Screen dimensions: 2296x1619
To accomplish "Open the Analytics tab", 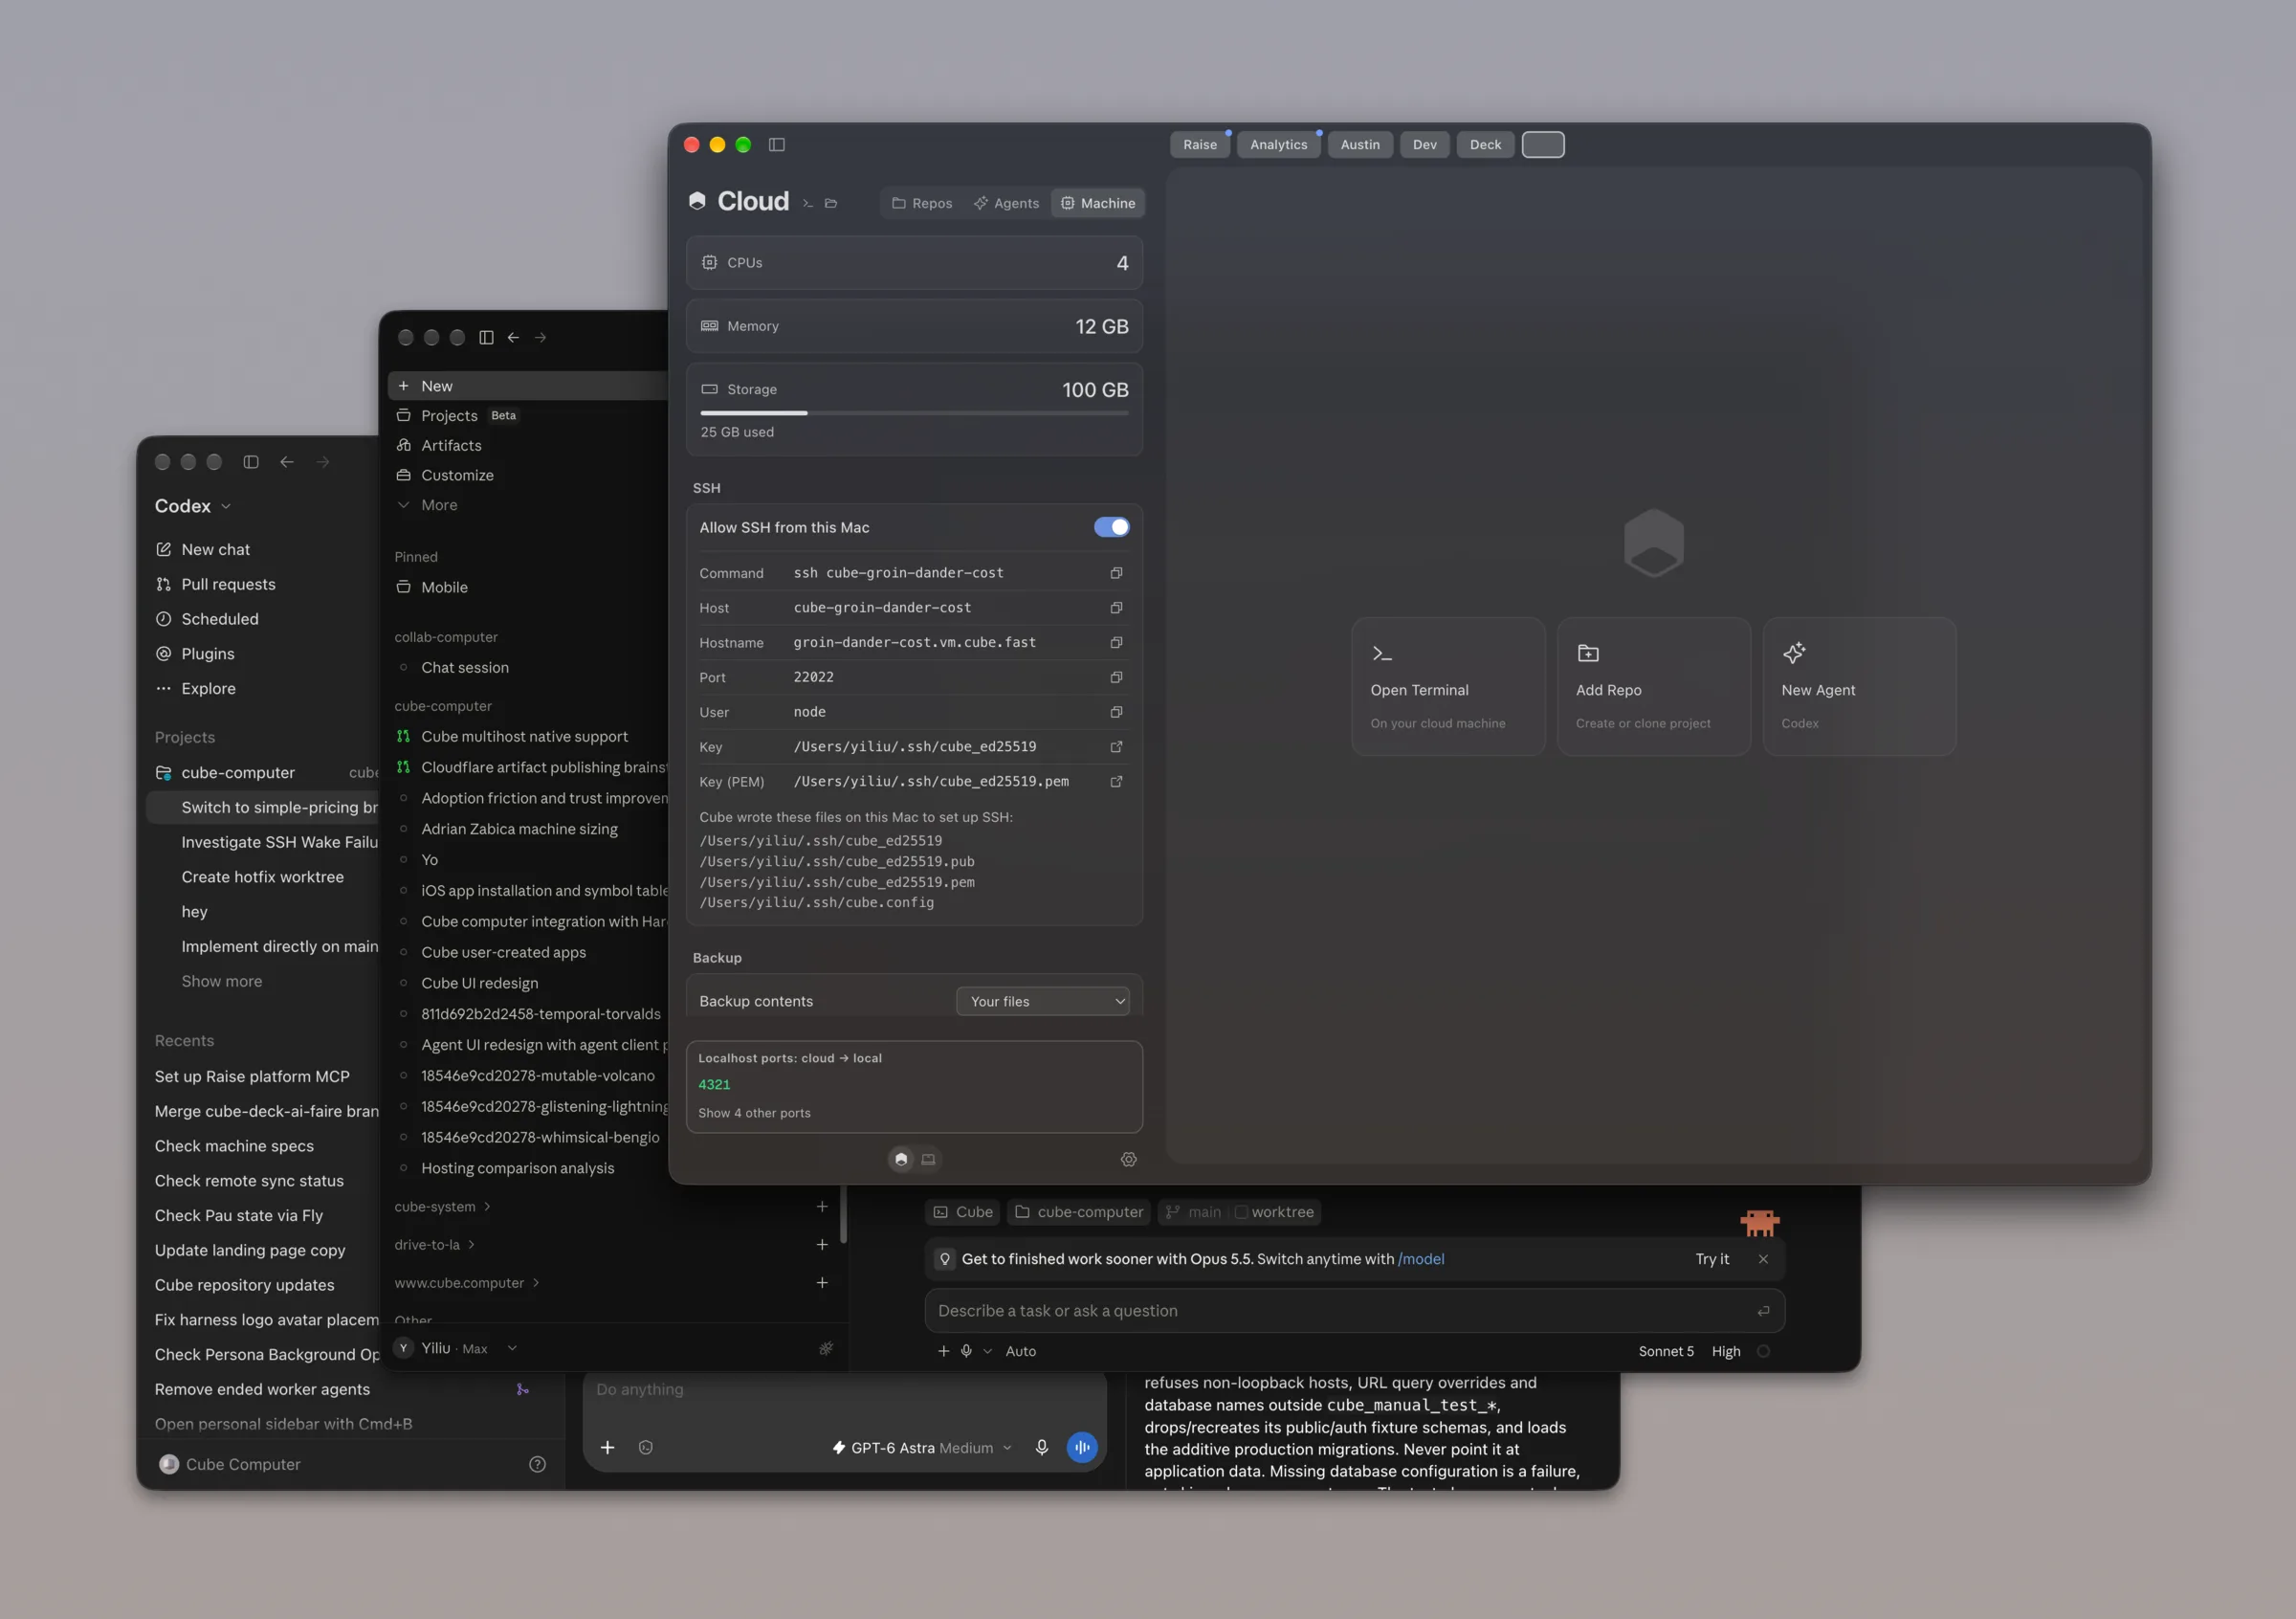I will tap(1278, 145).
